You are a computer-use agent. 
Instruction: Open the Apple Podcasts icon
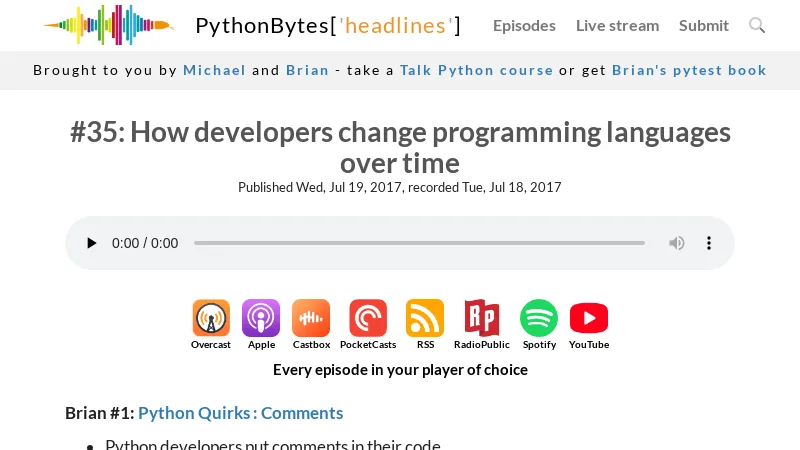[x=261, y=319]
